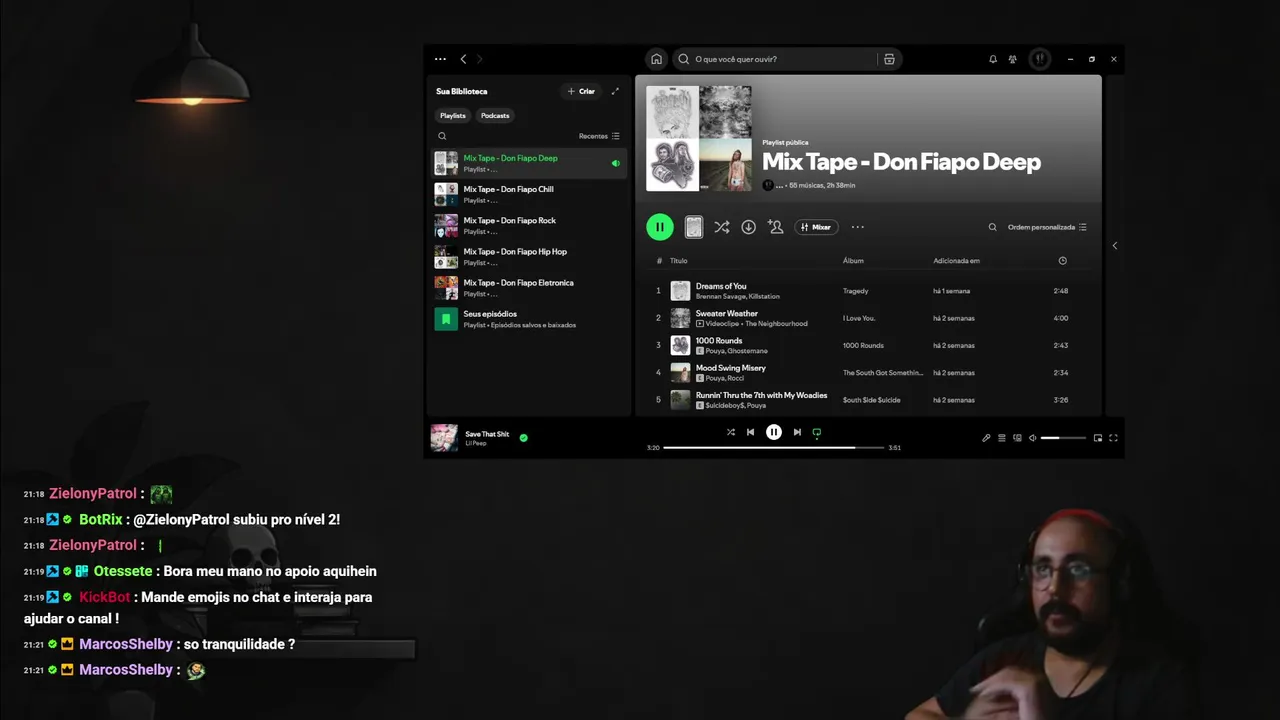Download the playlist with the arrow icon
Viewport: 1280px width, 720px height.
pos(748,227)
